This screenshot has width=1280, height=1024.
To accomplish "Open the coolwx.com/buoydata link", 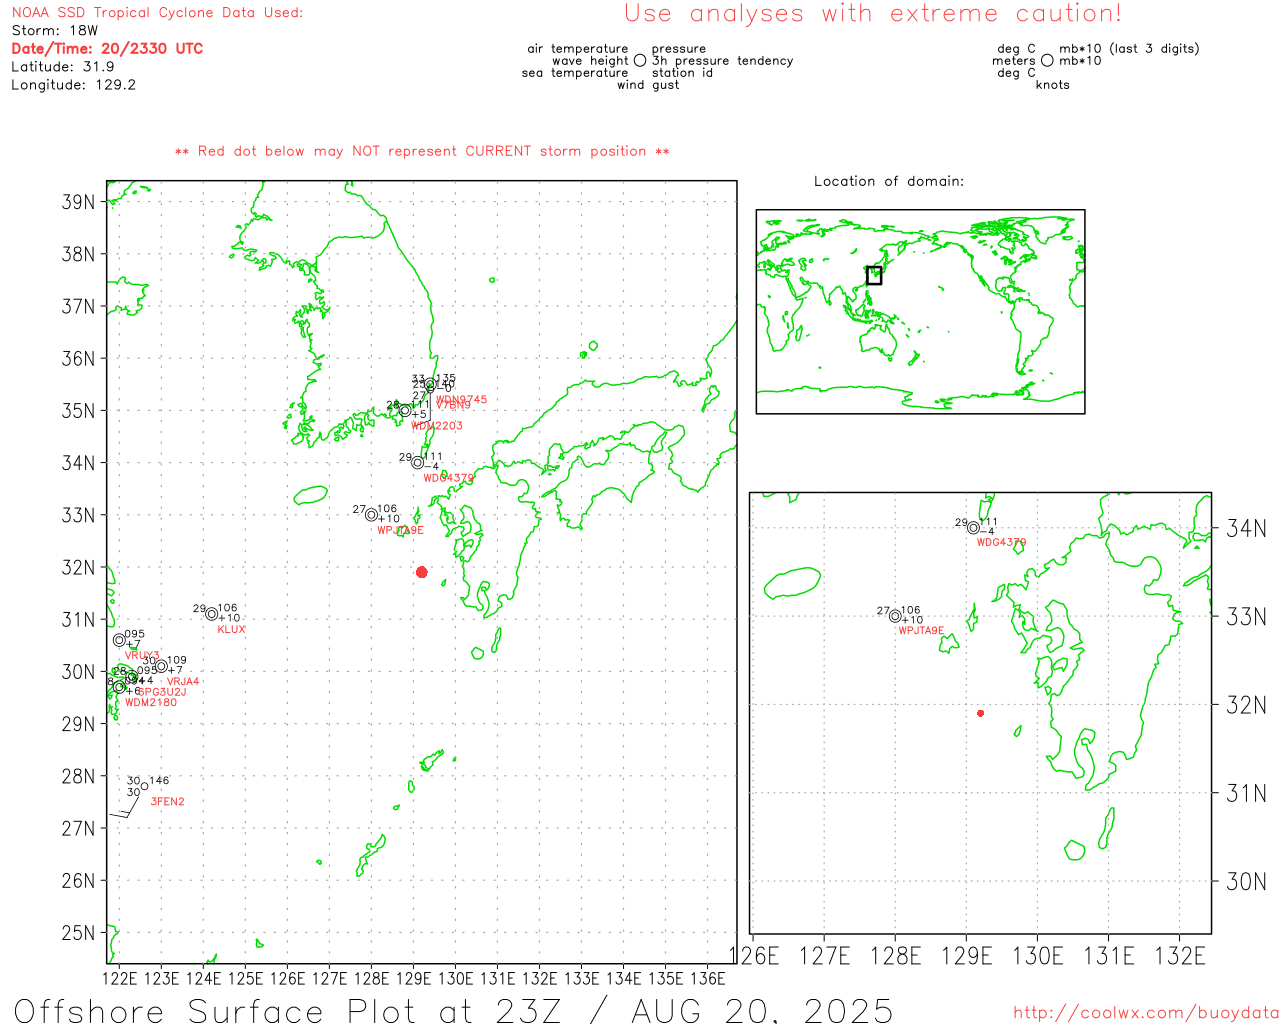I will pos(1146,1013).
